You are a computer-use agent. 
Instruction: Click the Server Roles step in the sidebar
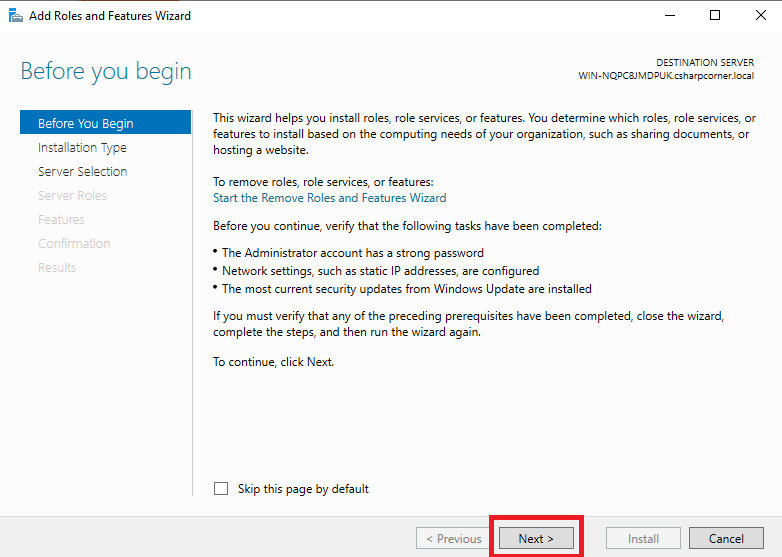tap(72, 195)
